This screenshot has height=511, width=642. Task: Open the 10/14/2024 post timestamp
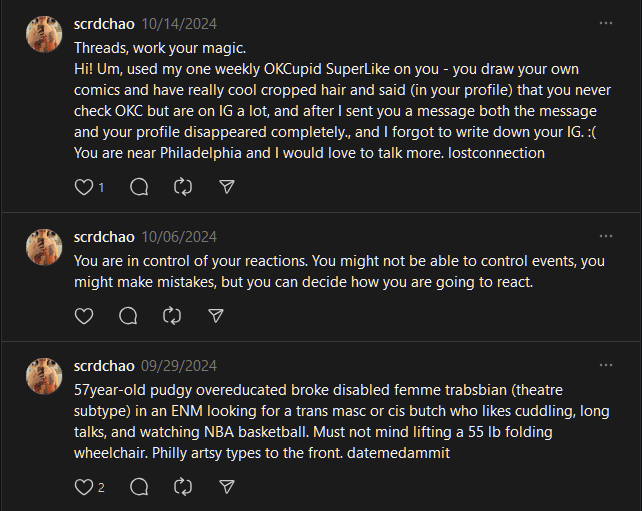[x=179, y=23]
